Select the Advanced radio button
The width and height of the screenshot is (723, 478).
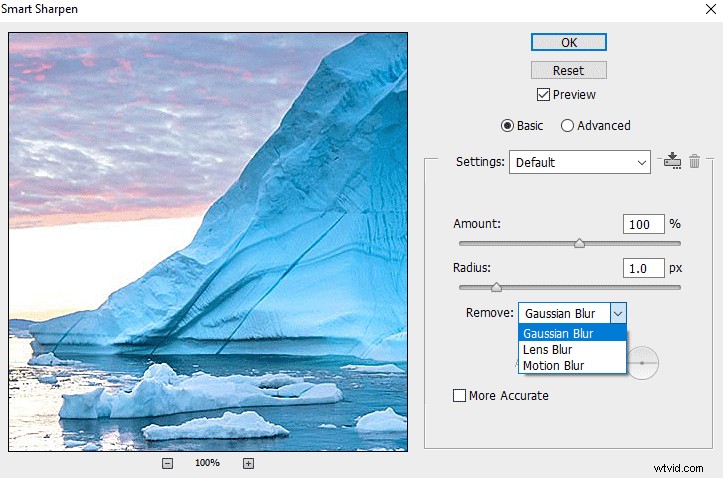pyautogui.click(x=567, y=125)
